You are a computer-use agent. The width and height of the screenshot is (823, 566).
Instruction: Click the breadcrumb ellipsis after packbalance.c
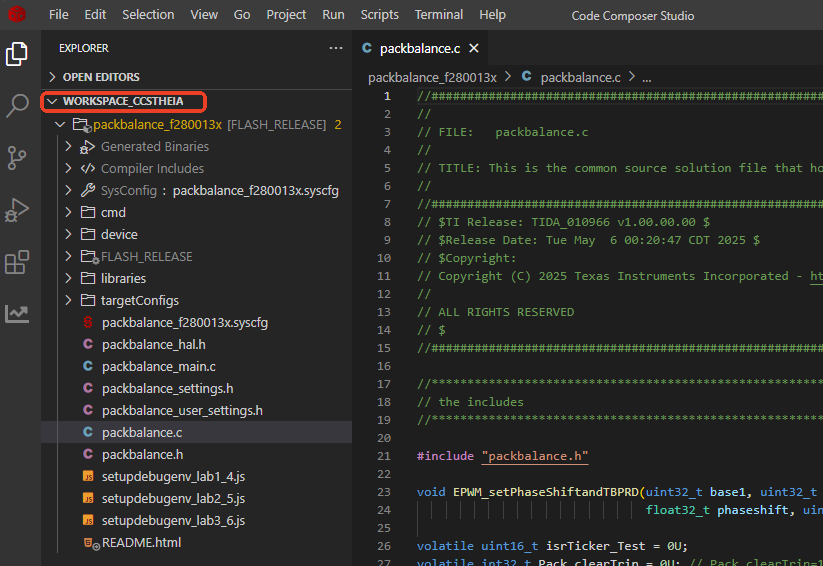tap(646, 77)
